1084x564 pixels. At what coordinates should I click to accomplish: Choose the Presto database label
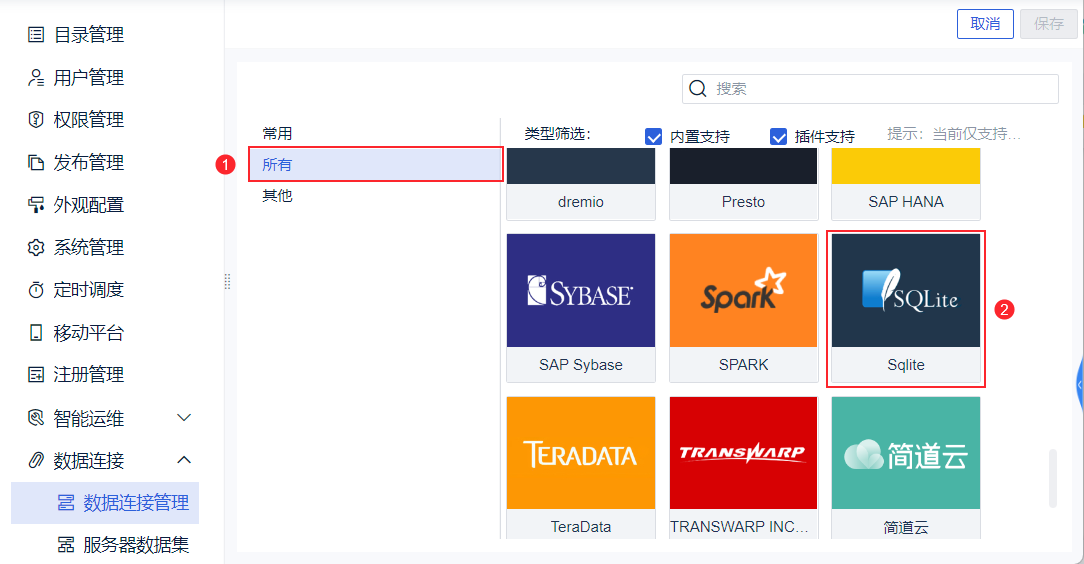[x=743, y=202]
